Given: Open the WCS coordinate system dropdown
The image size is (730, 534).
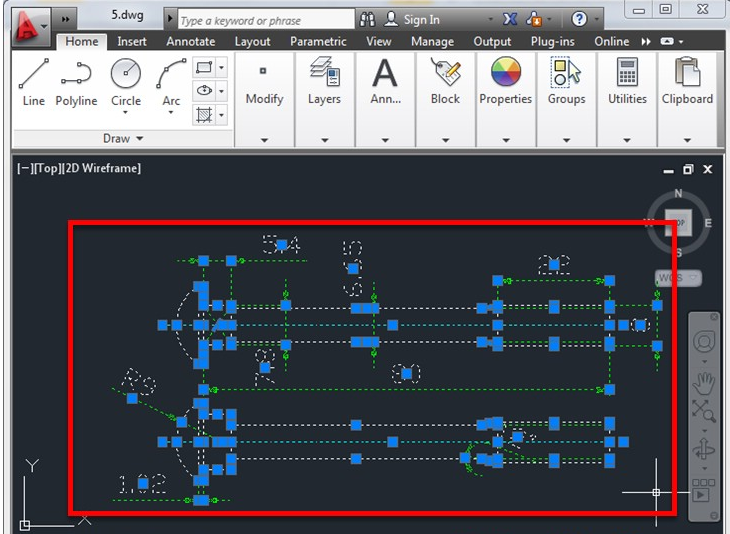Looking at the screenshot, I should [678, 278].
